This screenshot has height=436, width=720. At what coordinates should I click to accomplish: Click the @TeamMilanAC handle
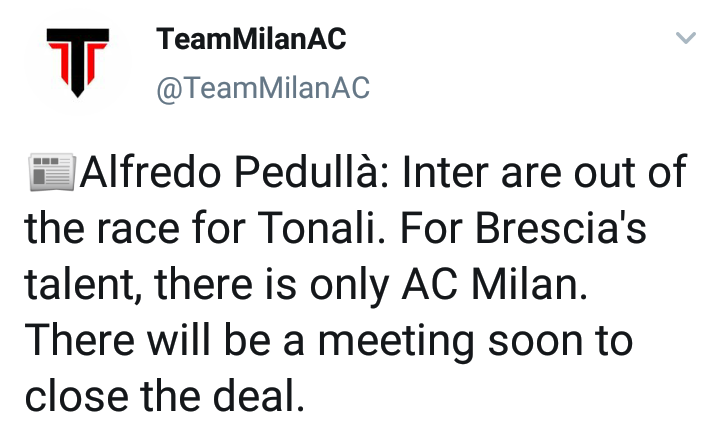pyautogui.click(x=263, y=89)
